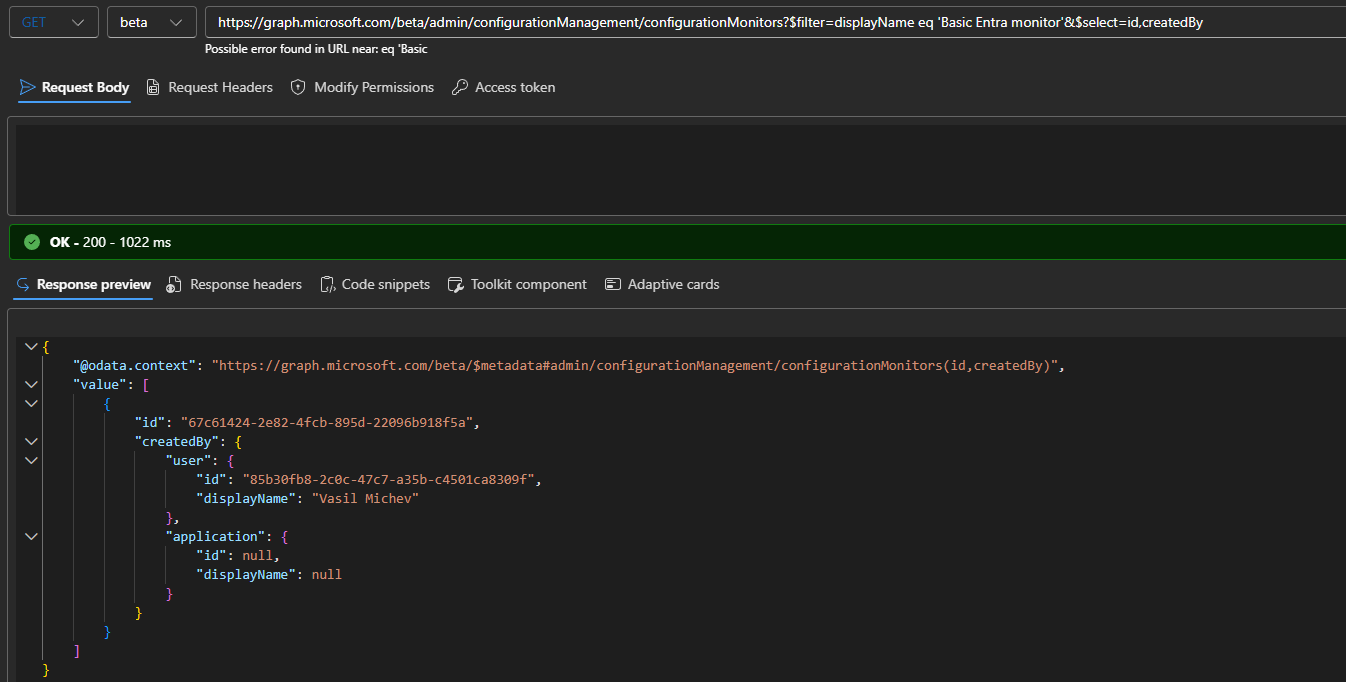Click the Request Body run icon
Image resolution: width=1346 pixels, height=682 pixels.
pos(25,87)
